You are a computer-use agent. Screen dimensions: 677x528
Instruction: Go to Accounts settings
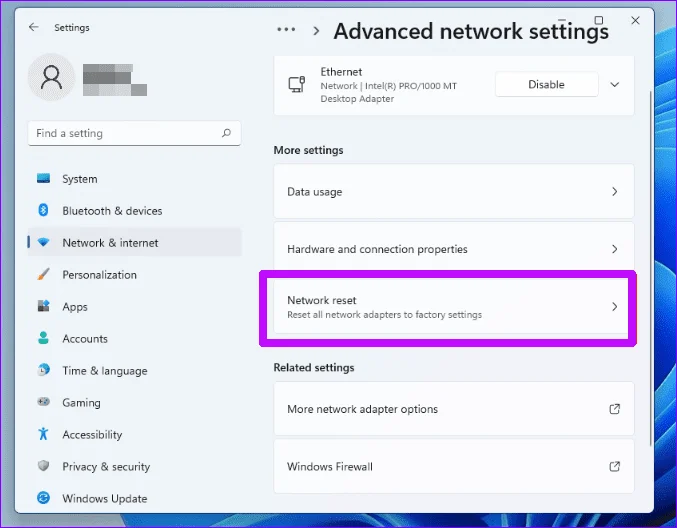pyautogui.click(x=134, y=338)
